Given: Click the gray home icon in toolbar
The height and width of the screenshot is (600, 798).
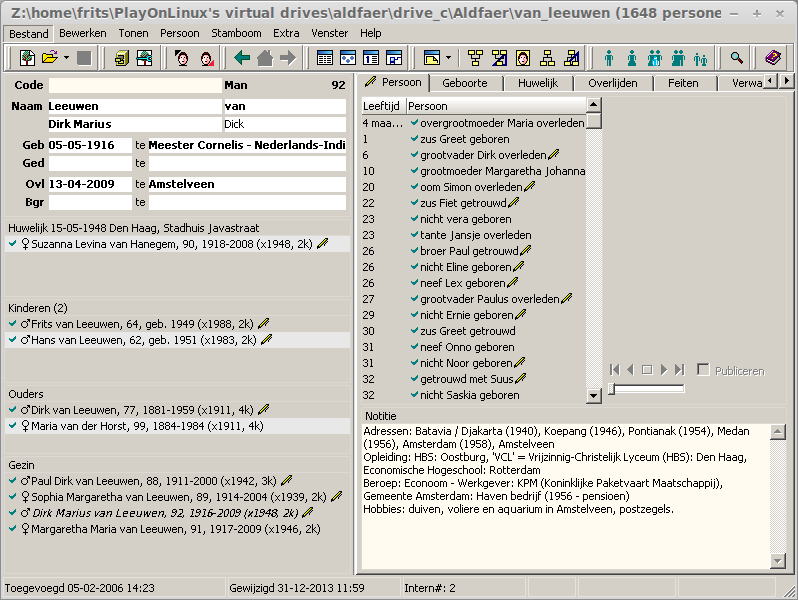Looking at the screenshot, I should tap(265, 58).
